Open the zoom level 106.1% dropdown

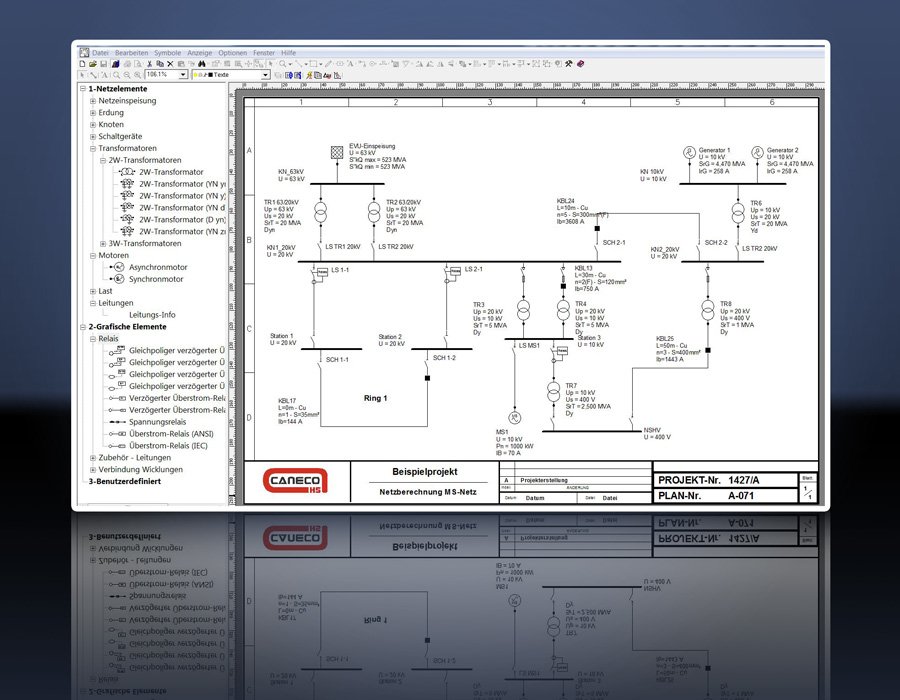tap(183, 75)
